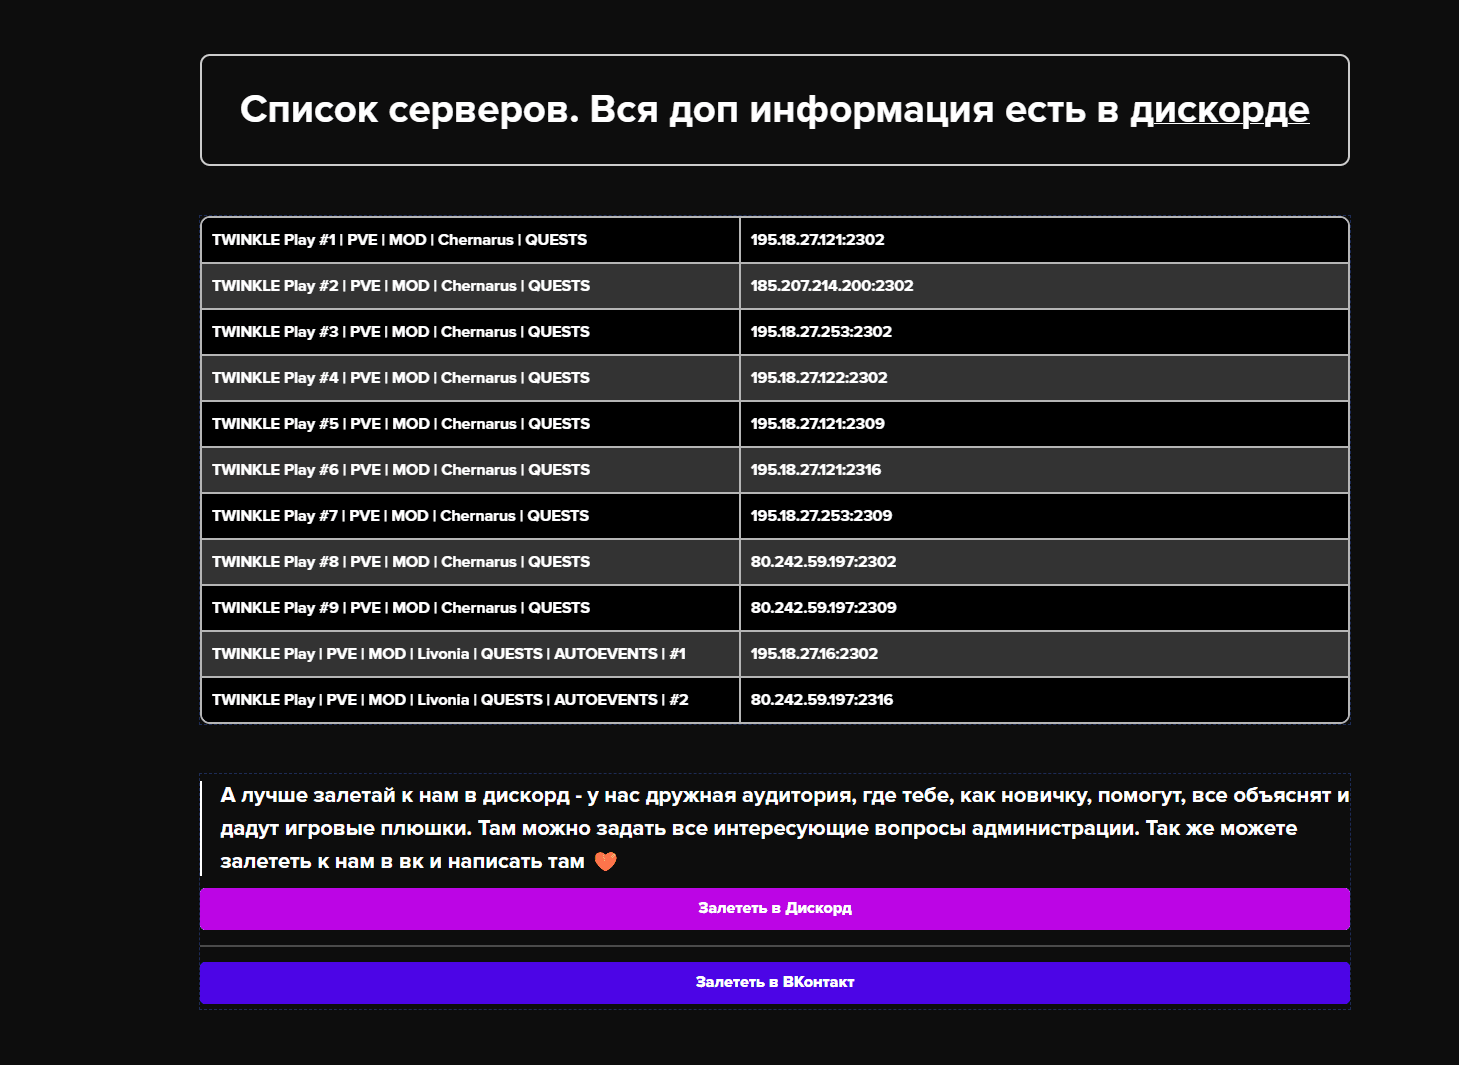Select TWINKLE Play #2 Chernarus server name

pyautogui.click(x=401, y=286)
